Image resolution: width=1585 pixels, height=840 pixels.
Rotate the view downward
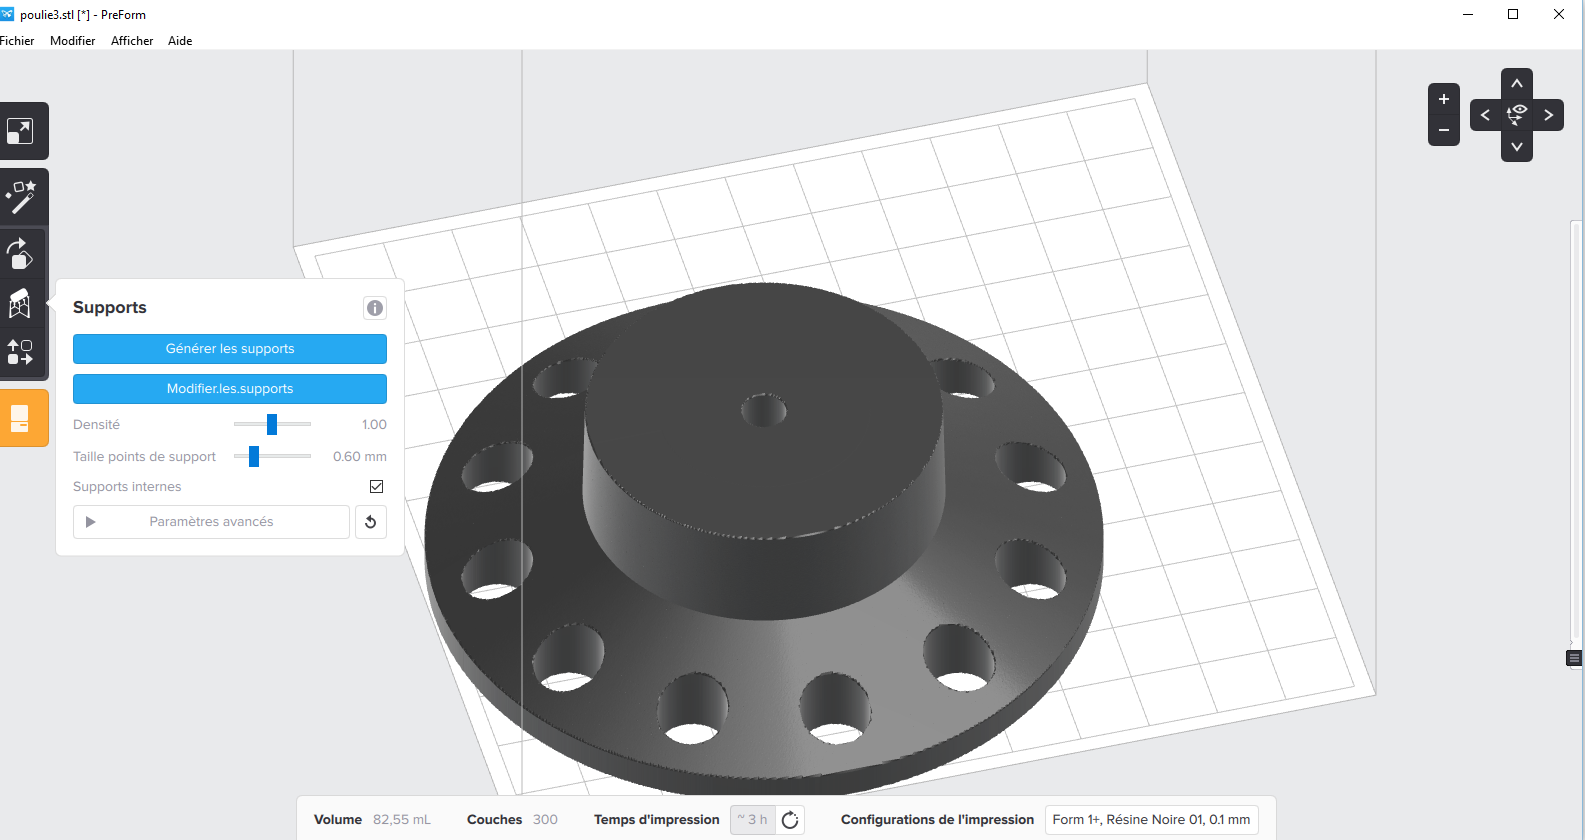pyautogui.click(x=1517, y=146)
